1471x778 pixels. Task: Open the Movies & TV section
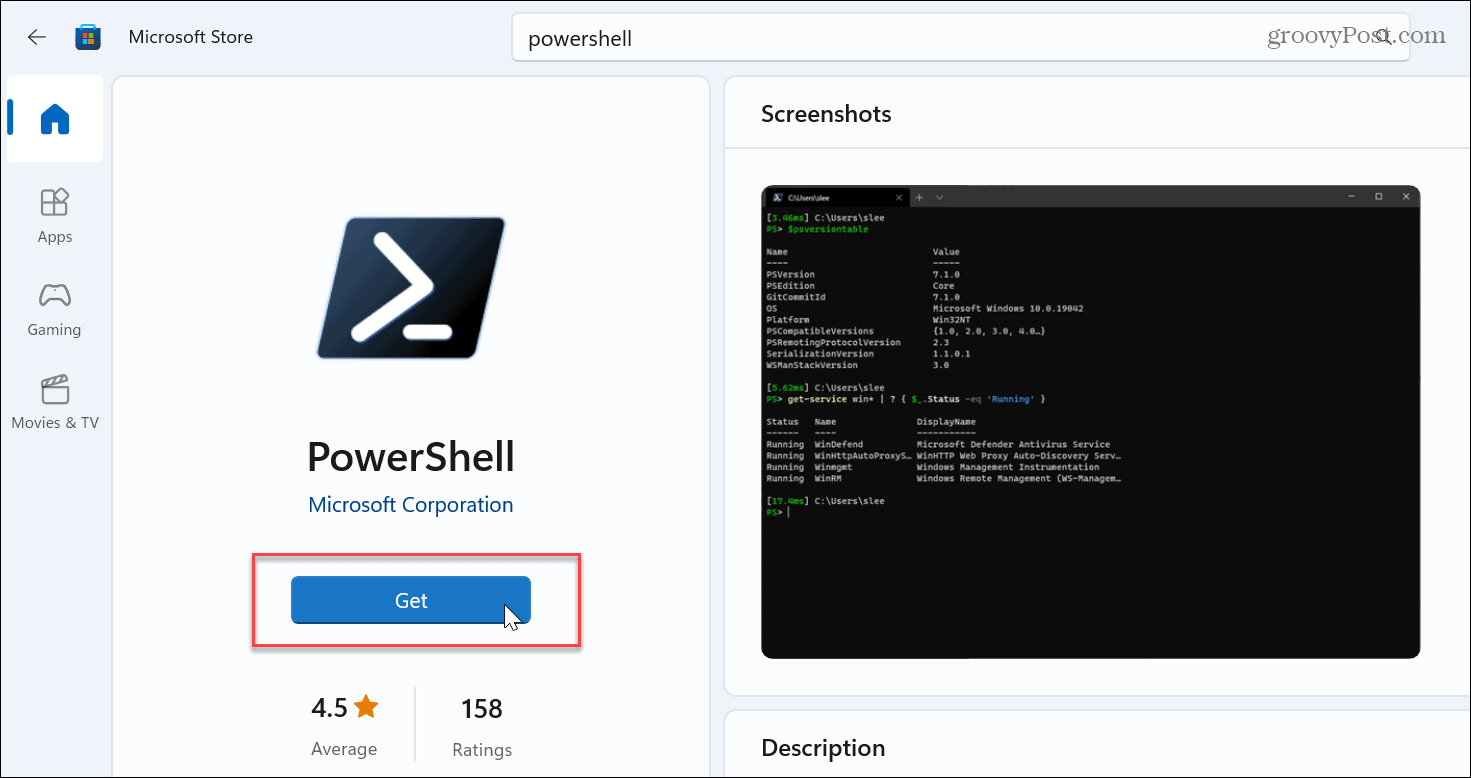tap(55, 402)
